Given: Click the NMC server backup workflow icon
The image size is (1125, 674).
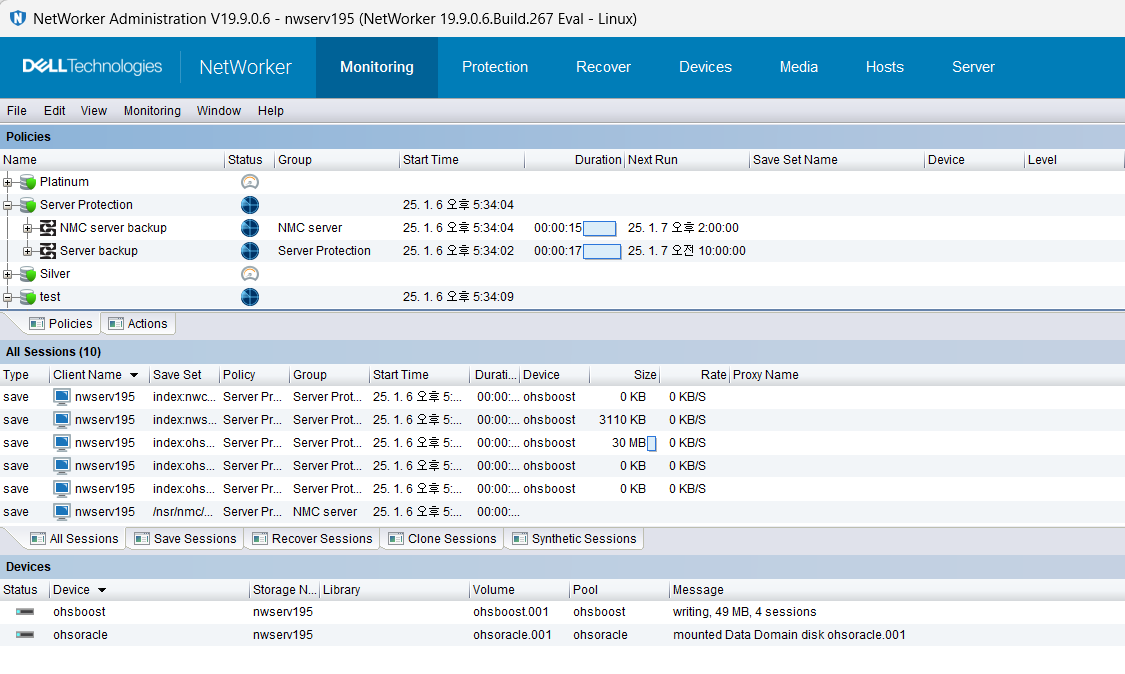Looking at the screenshot, I should pos(48,228).
